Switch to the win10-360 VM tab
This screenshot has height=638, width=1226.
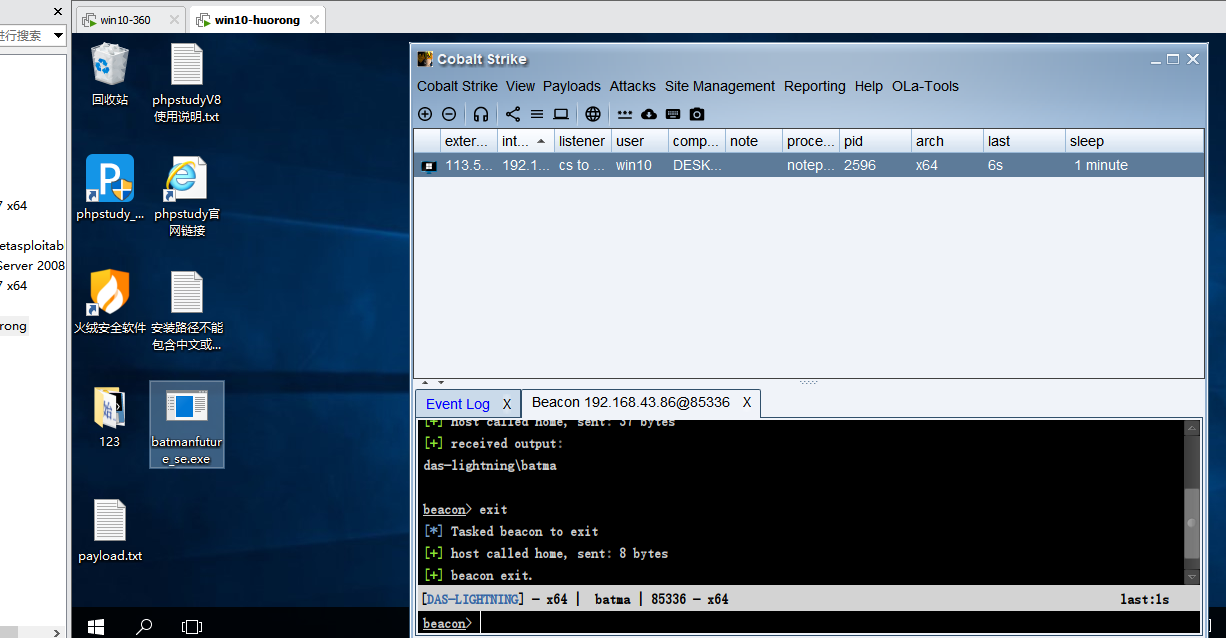(x=126, y=19)
